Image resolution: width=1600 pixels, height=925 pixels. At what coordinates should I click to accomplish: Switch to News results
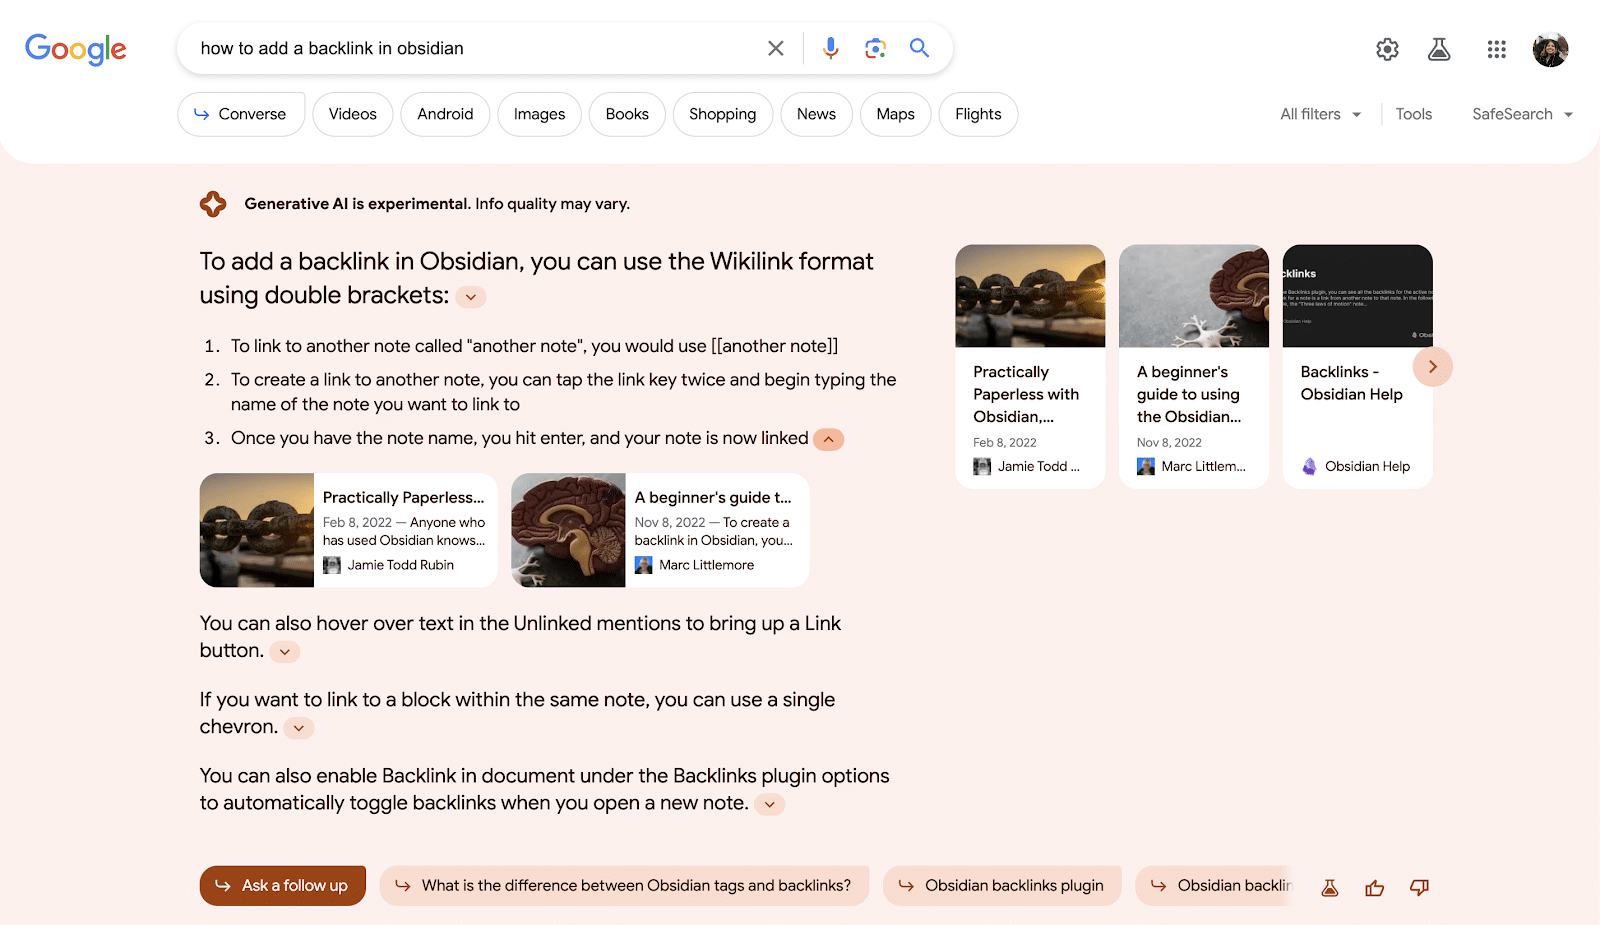[x=816, y=114]
